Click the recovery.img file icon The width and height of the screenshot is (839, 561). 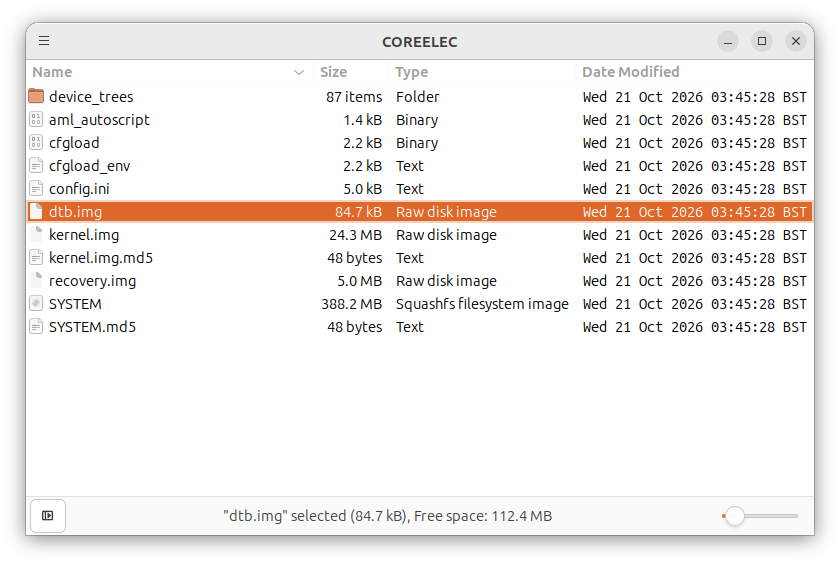point(36,280)
